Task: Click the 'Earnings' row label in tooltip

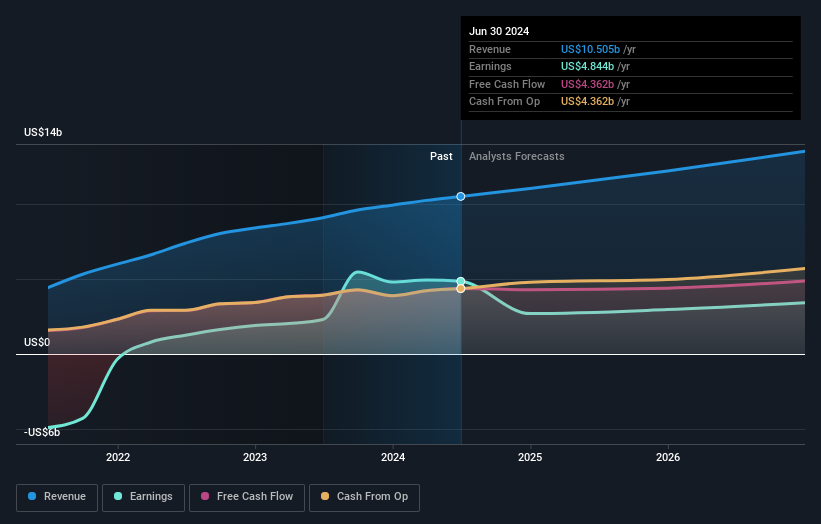Action: [490, 66]
